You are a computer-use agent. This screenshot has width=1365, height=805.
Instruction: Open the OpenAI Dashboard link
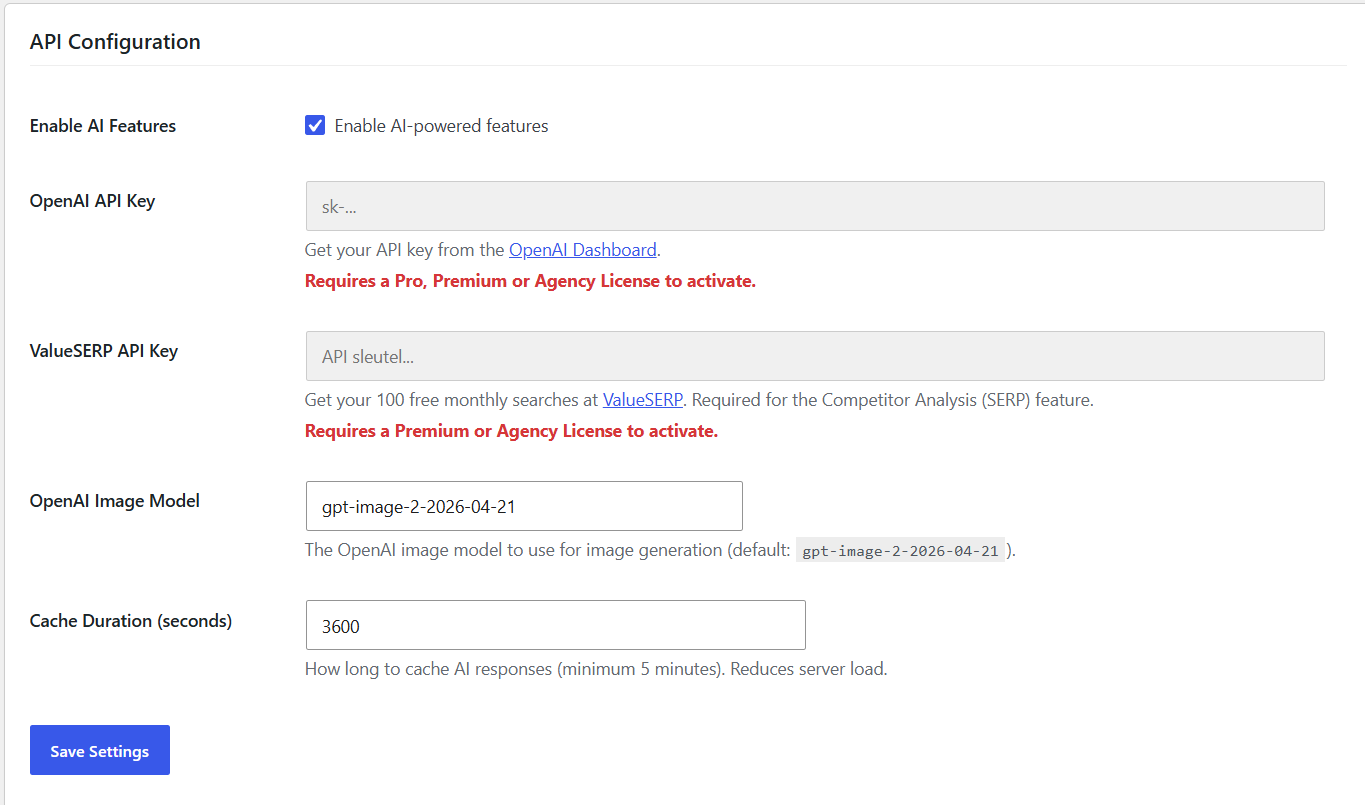(x=582, y=250)
